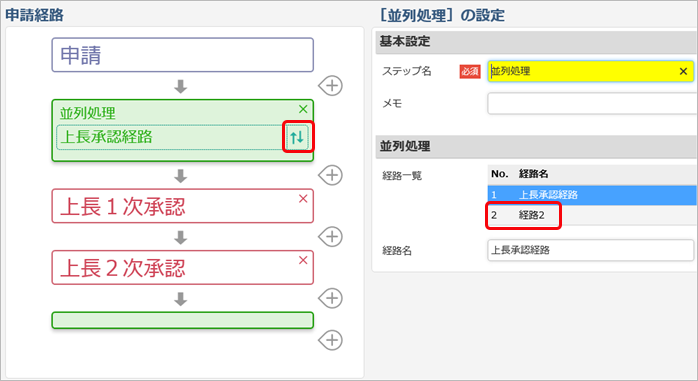698x381 pixels.
Task: Click the 経路一覧 label
Action: (x=402, y=175)
